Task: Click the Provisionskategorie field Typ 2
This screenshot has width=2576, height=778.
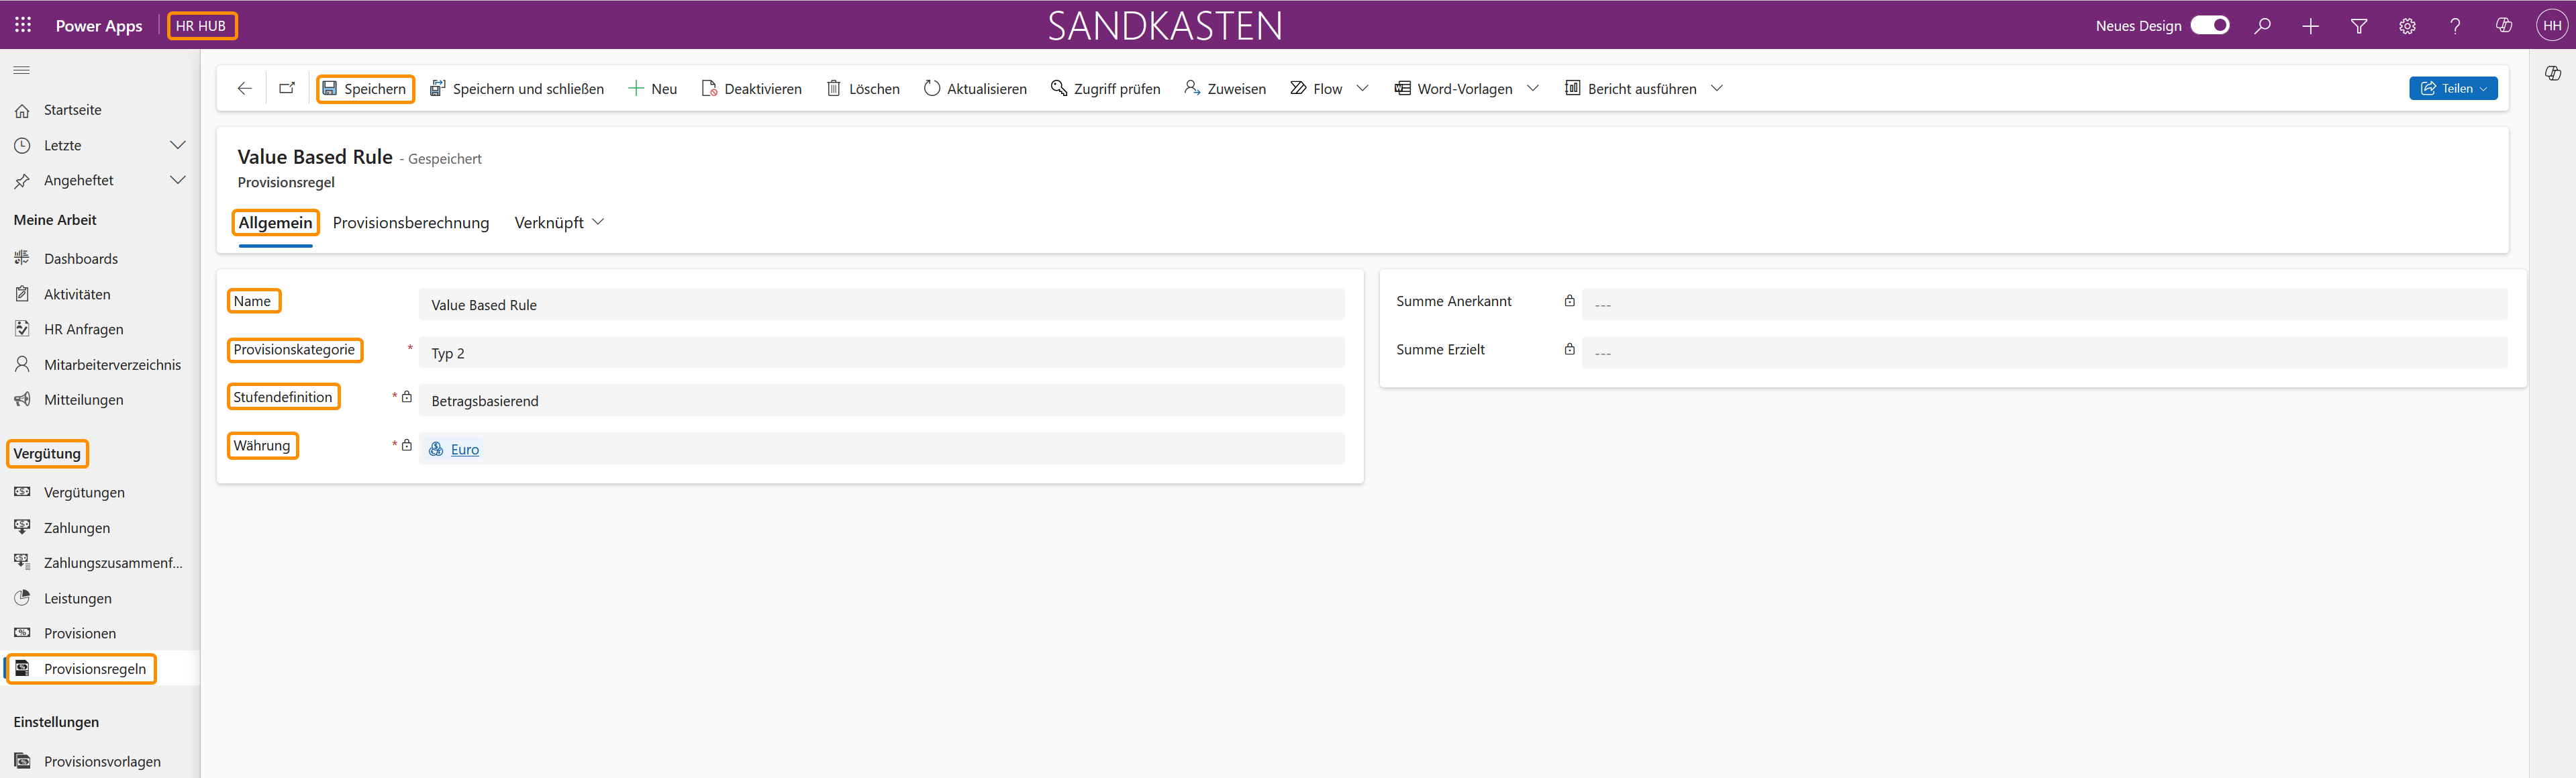Action: point(881,353)
